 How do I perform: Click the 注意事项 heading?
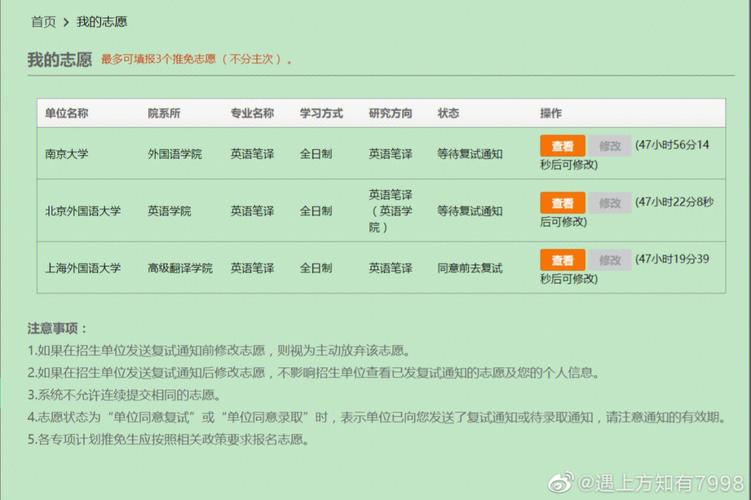[57, 329]
